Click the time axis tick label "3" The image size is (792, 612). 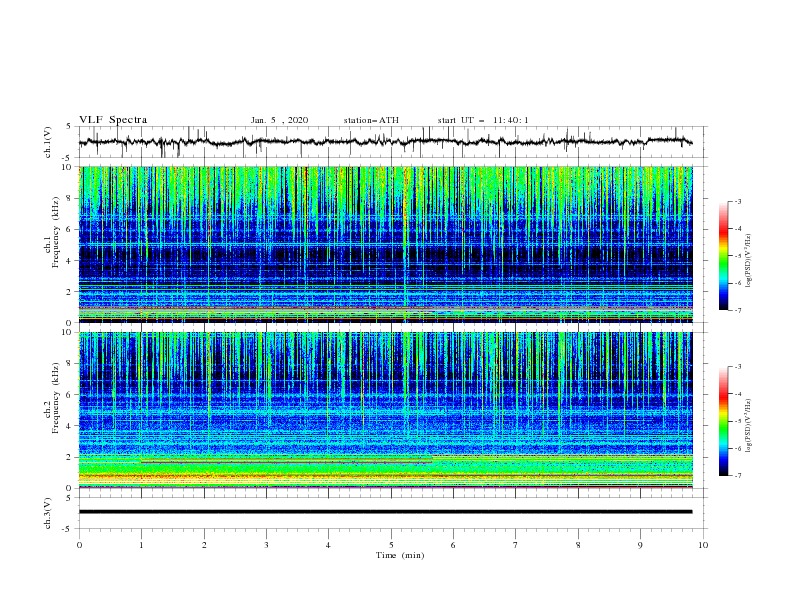[266, 545]
